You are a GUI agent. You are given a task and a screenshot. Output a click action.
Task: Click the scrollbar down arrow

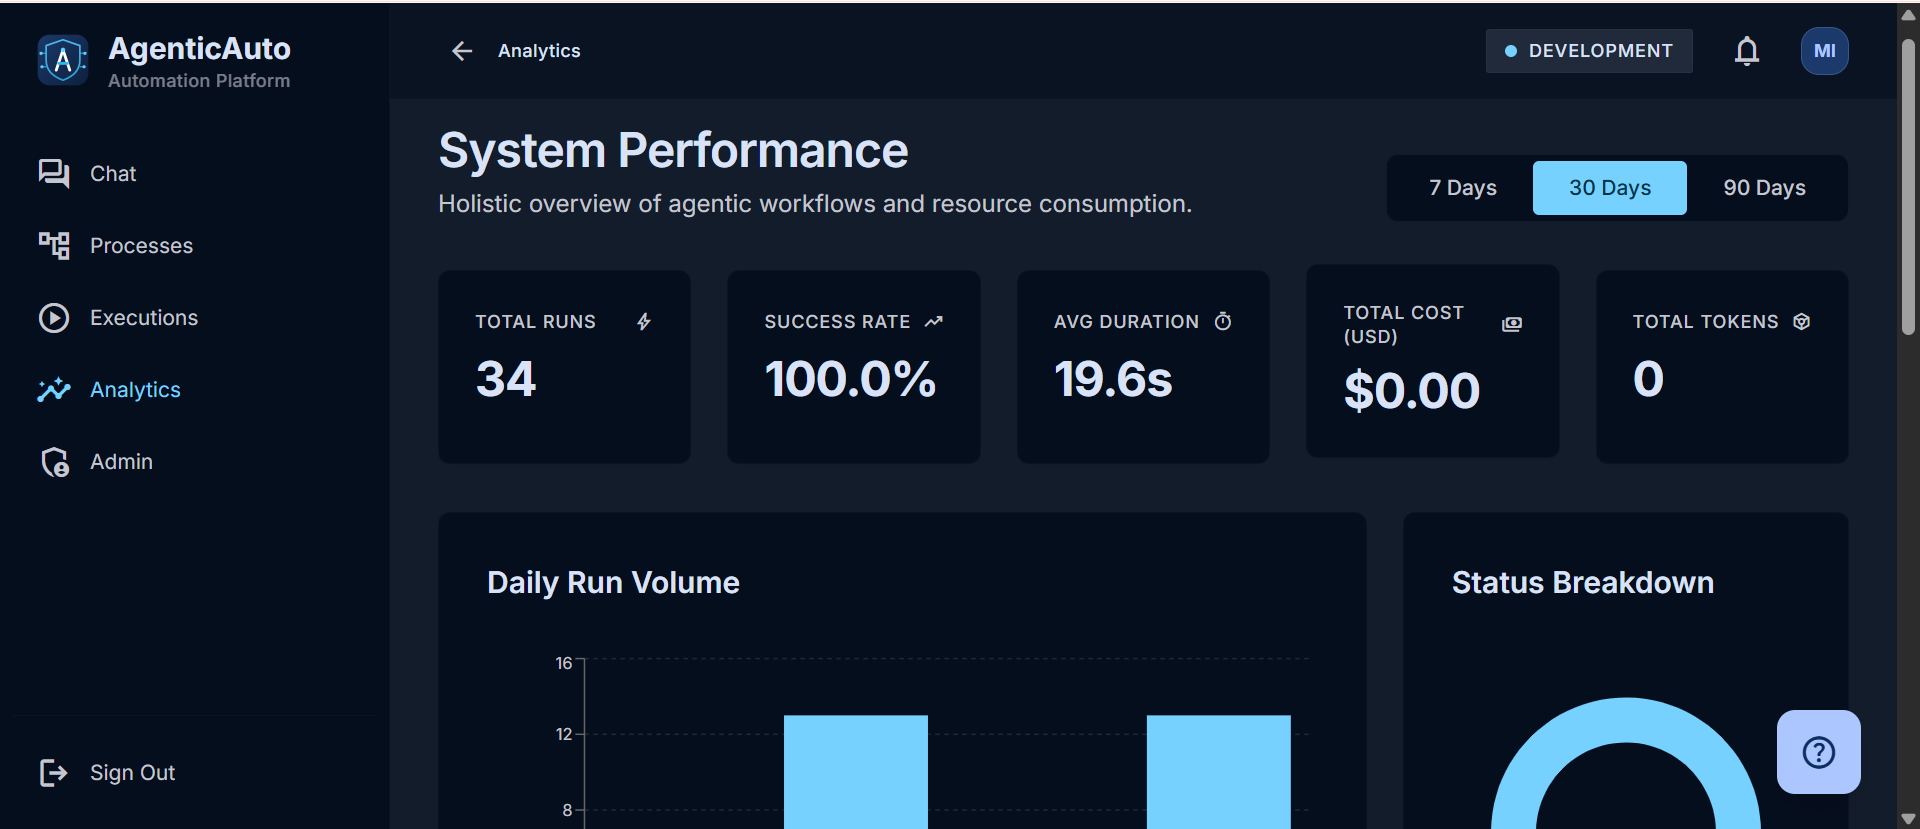(x=1909, y=819)
